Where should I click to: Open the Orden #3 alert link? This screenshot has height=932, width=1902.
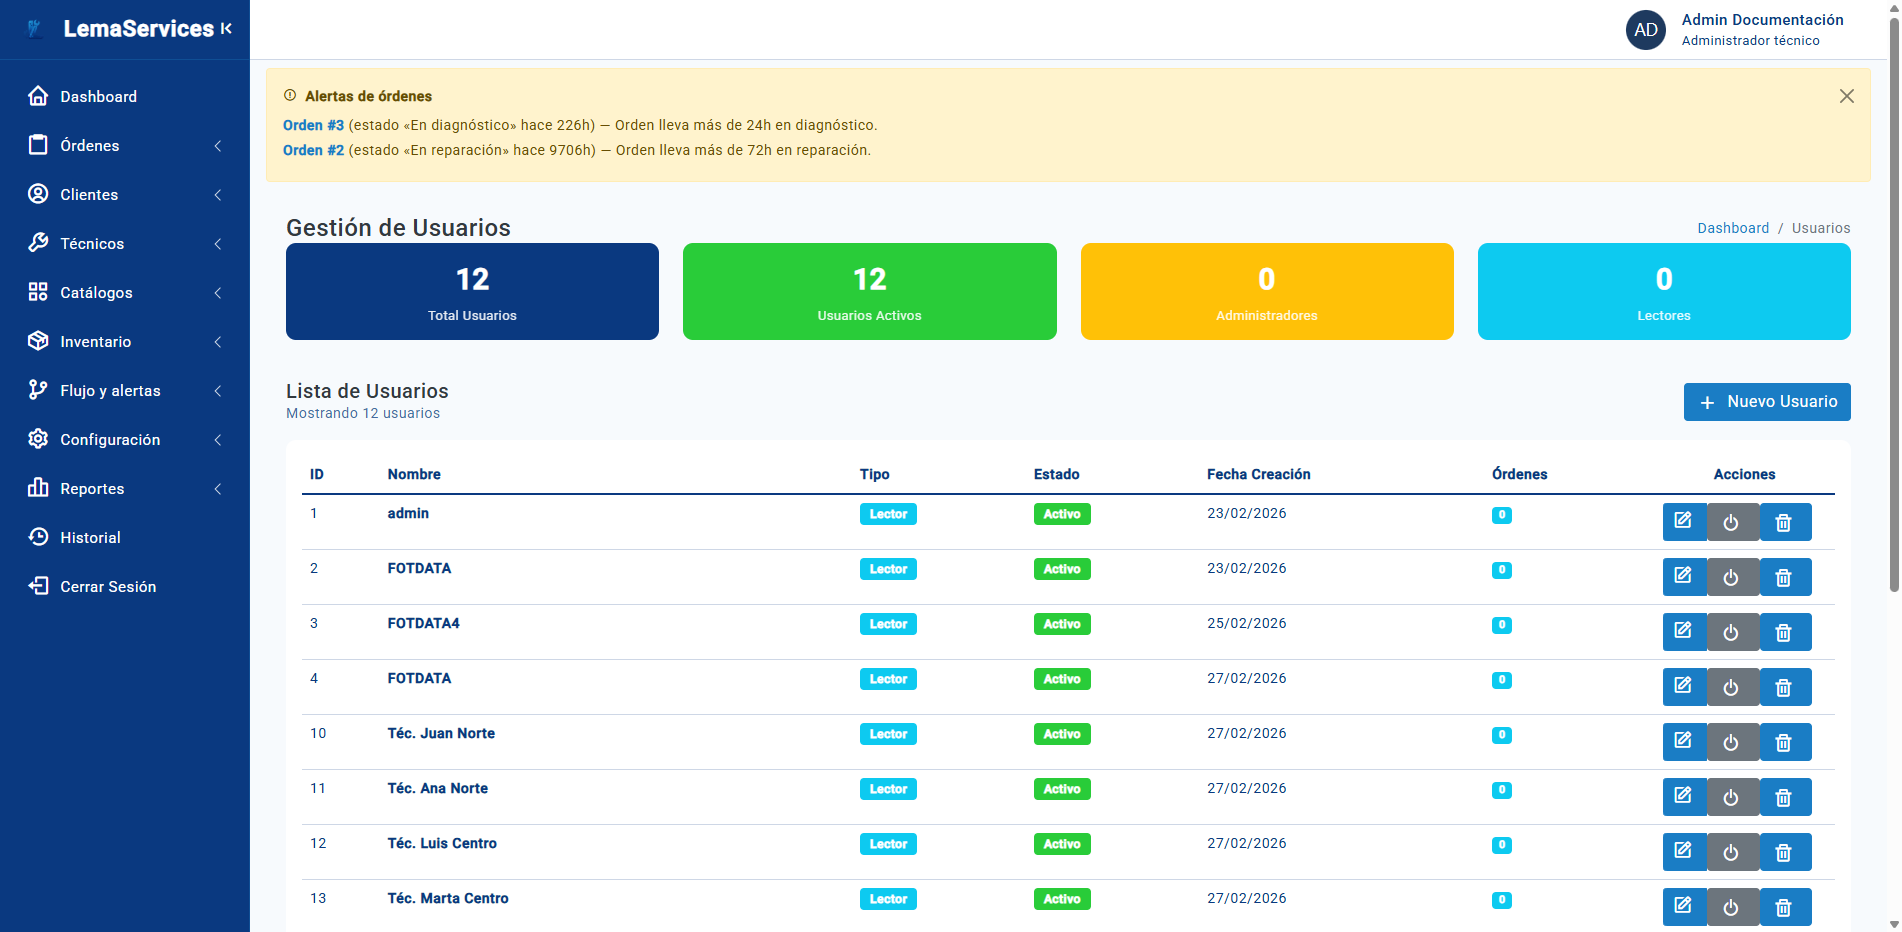(x=313, y=126)
